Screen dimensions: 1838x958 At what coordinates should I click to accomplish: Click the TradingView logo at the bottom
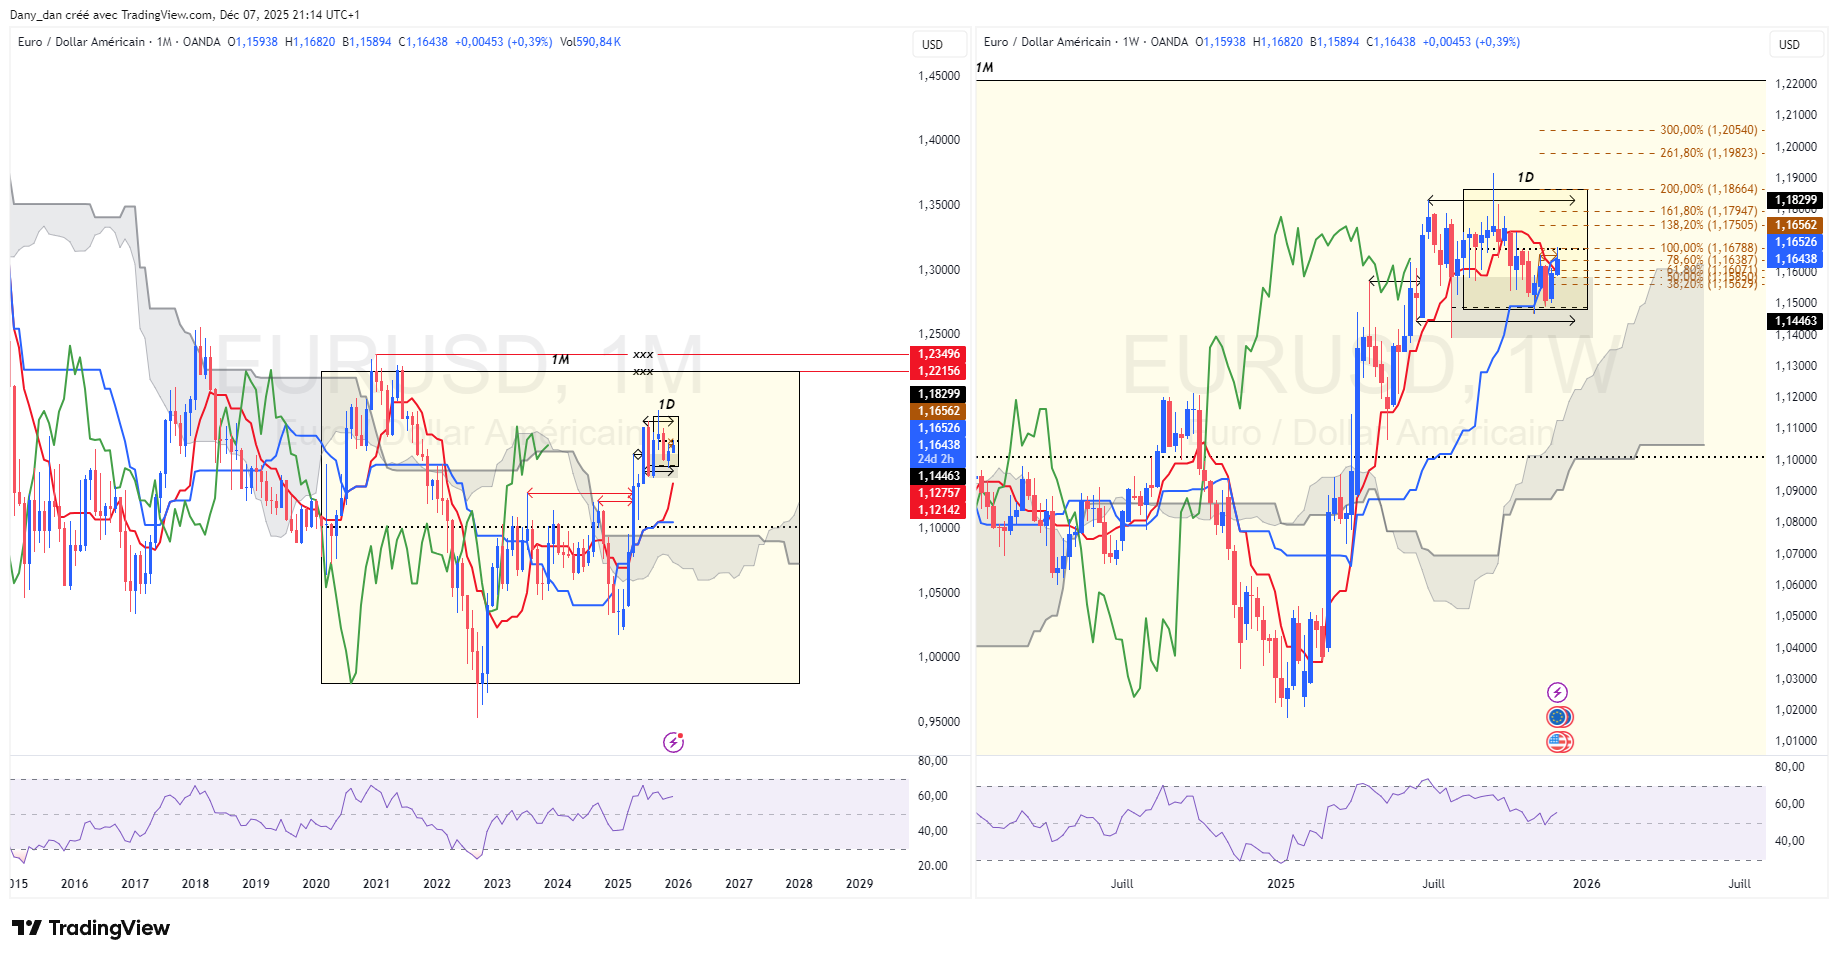[91, 928]
